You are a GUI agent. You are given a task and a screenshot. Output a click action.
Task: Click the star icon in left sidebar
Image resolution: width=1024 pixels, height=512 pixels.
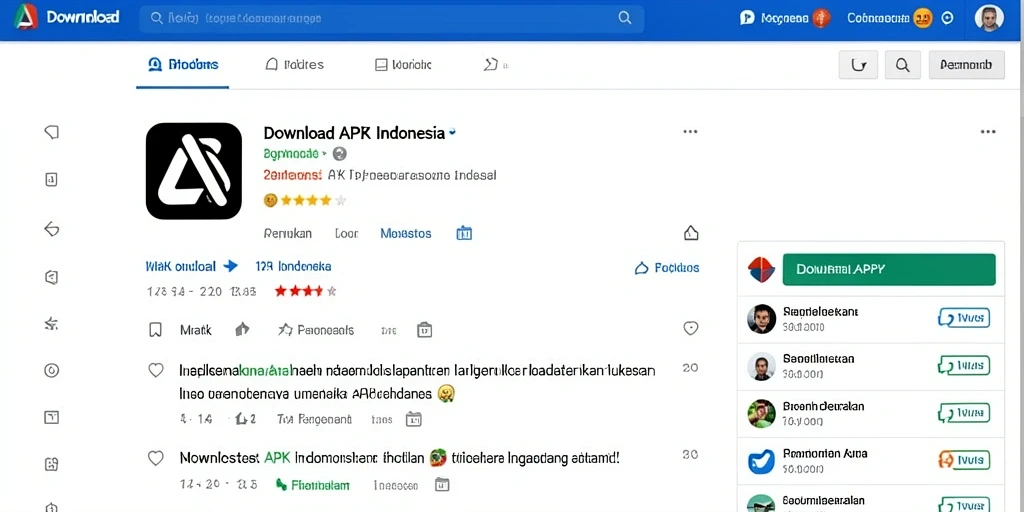(52, 323)
